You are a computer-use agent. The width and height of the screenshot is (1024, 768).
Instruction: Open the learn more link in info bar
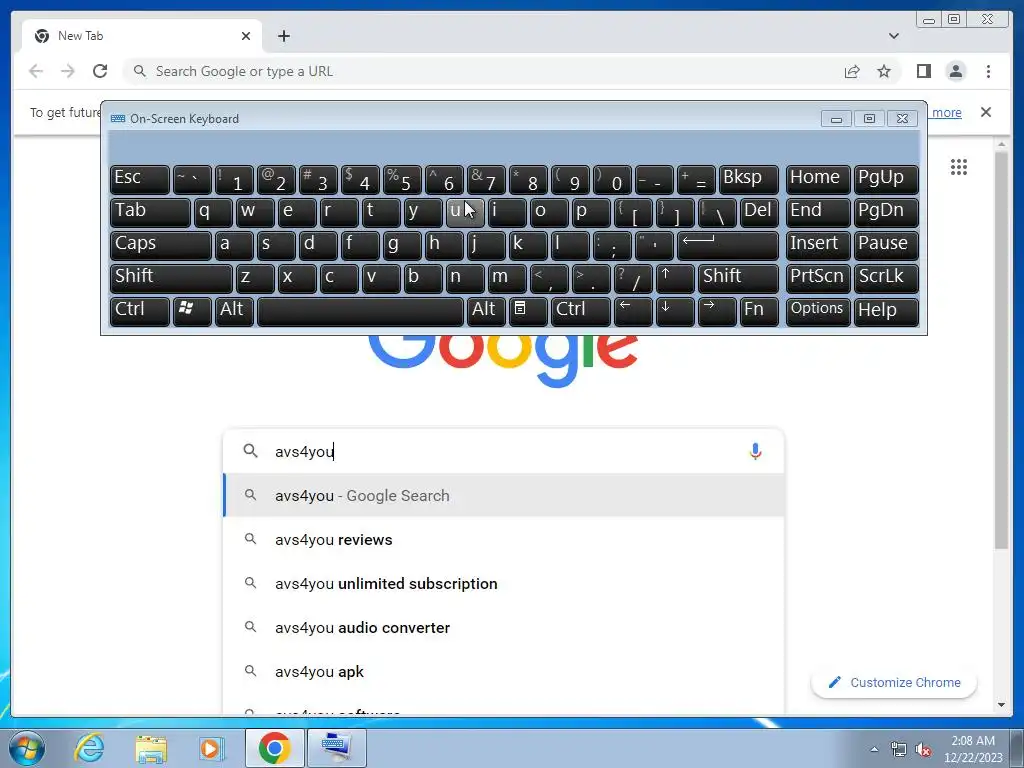[946, 112]
